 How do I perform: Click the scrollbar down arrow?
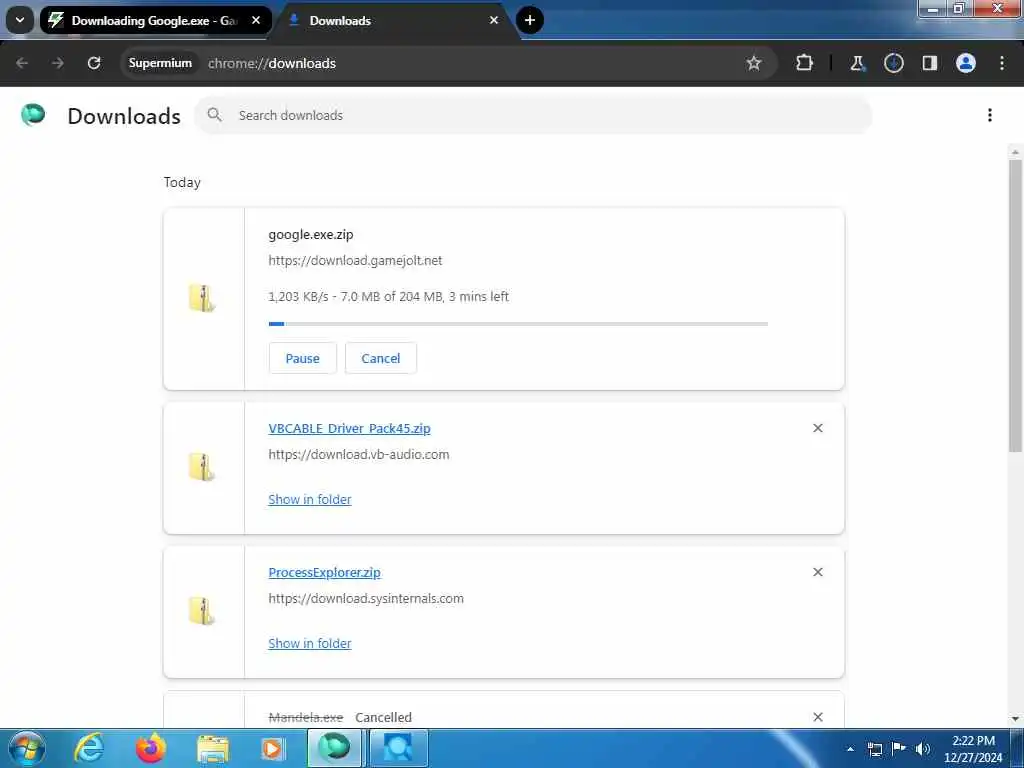click(1015, 719)
